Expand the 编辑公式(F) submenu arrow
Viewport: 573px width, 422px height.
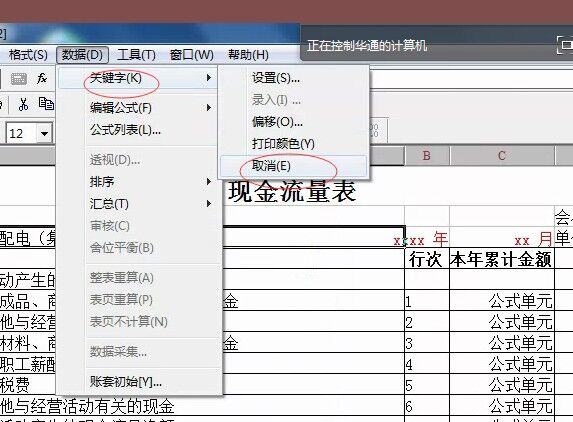209,108
